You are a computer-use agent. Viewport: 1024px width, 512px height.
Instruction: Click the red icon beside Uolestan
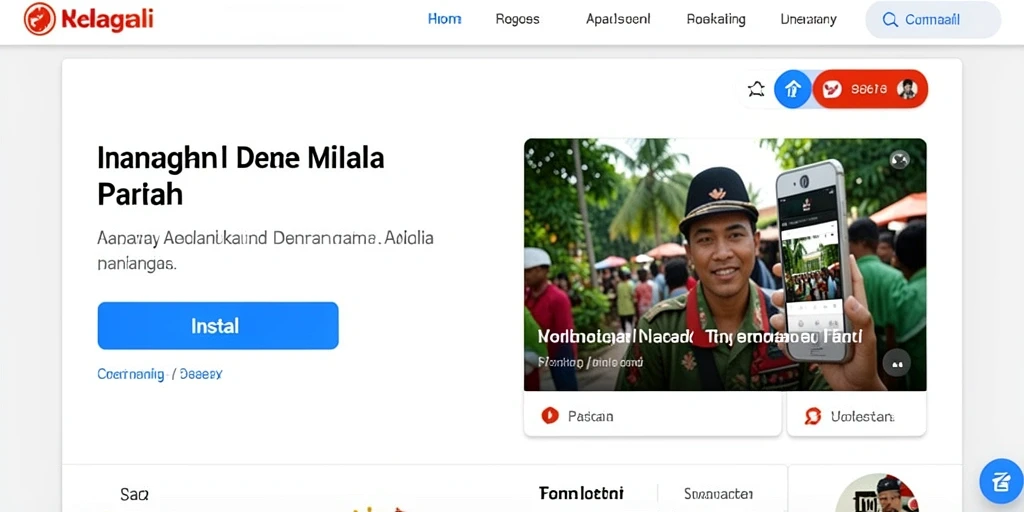point(812,416)
